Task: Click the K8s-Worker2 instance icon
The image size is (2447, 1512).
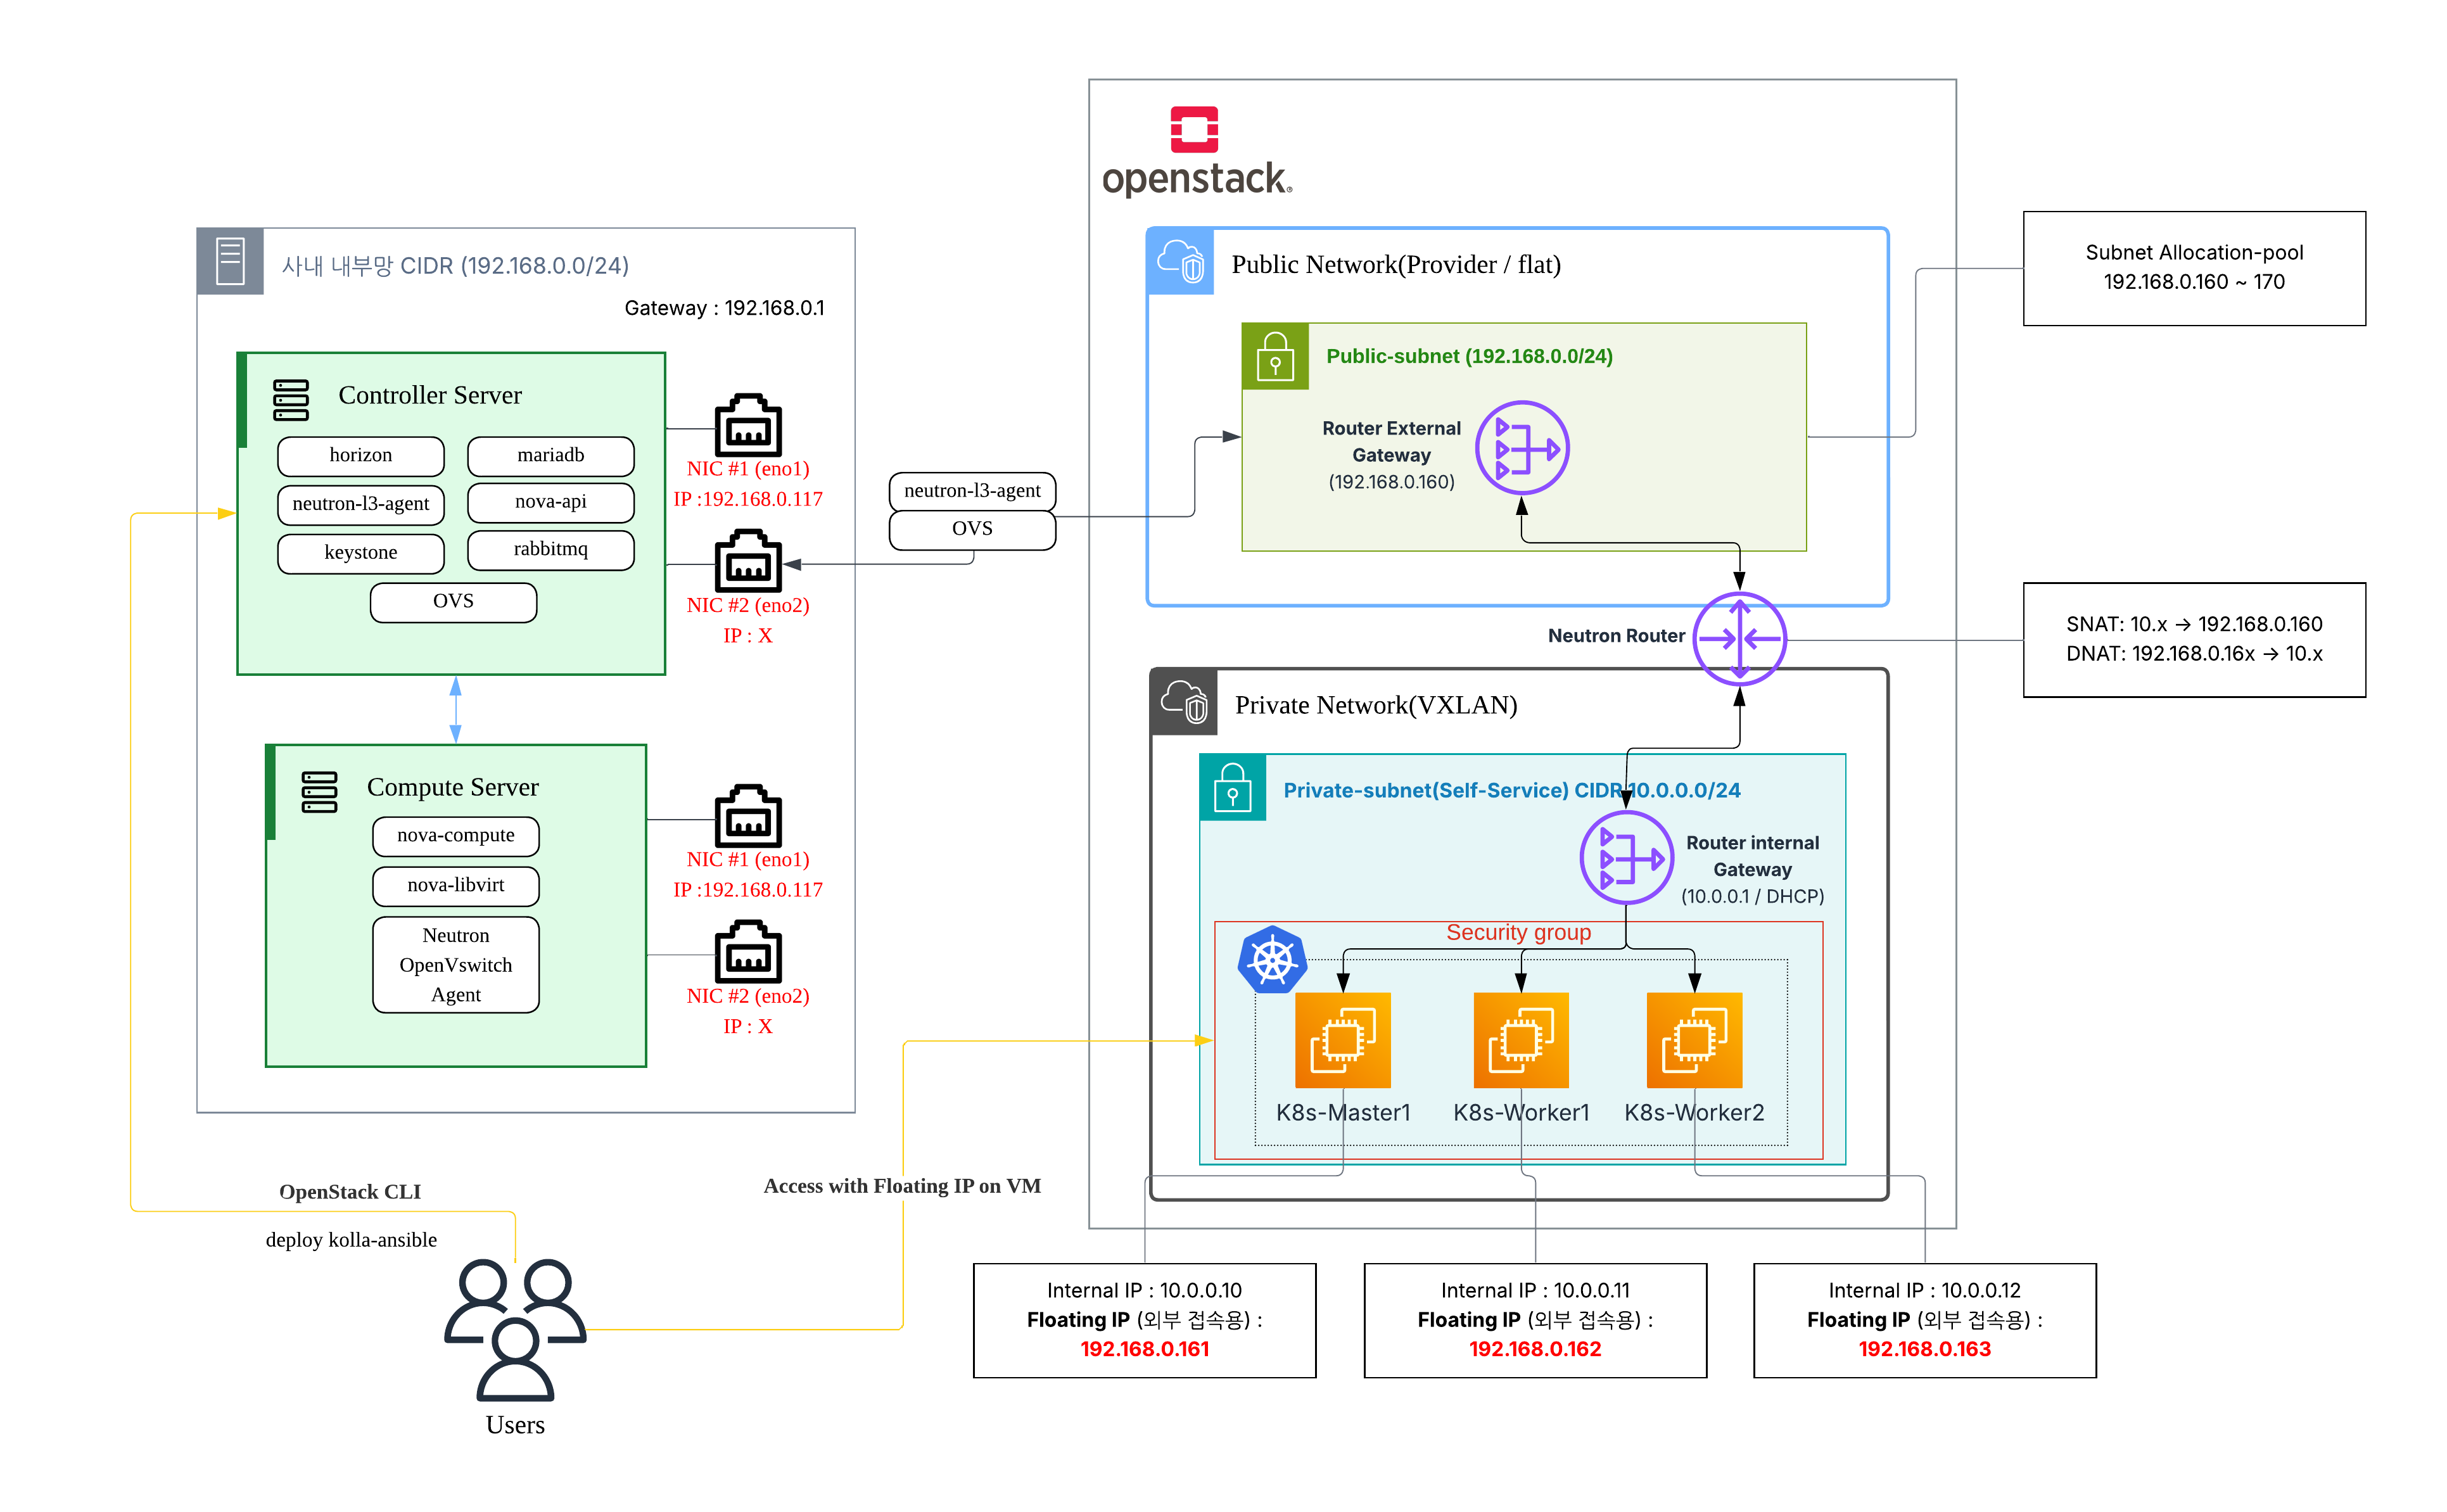Action: point(1694,1040)
